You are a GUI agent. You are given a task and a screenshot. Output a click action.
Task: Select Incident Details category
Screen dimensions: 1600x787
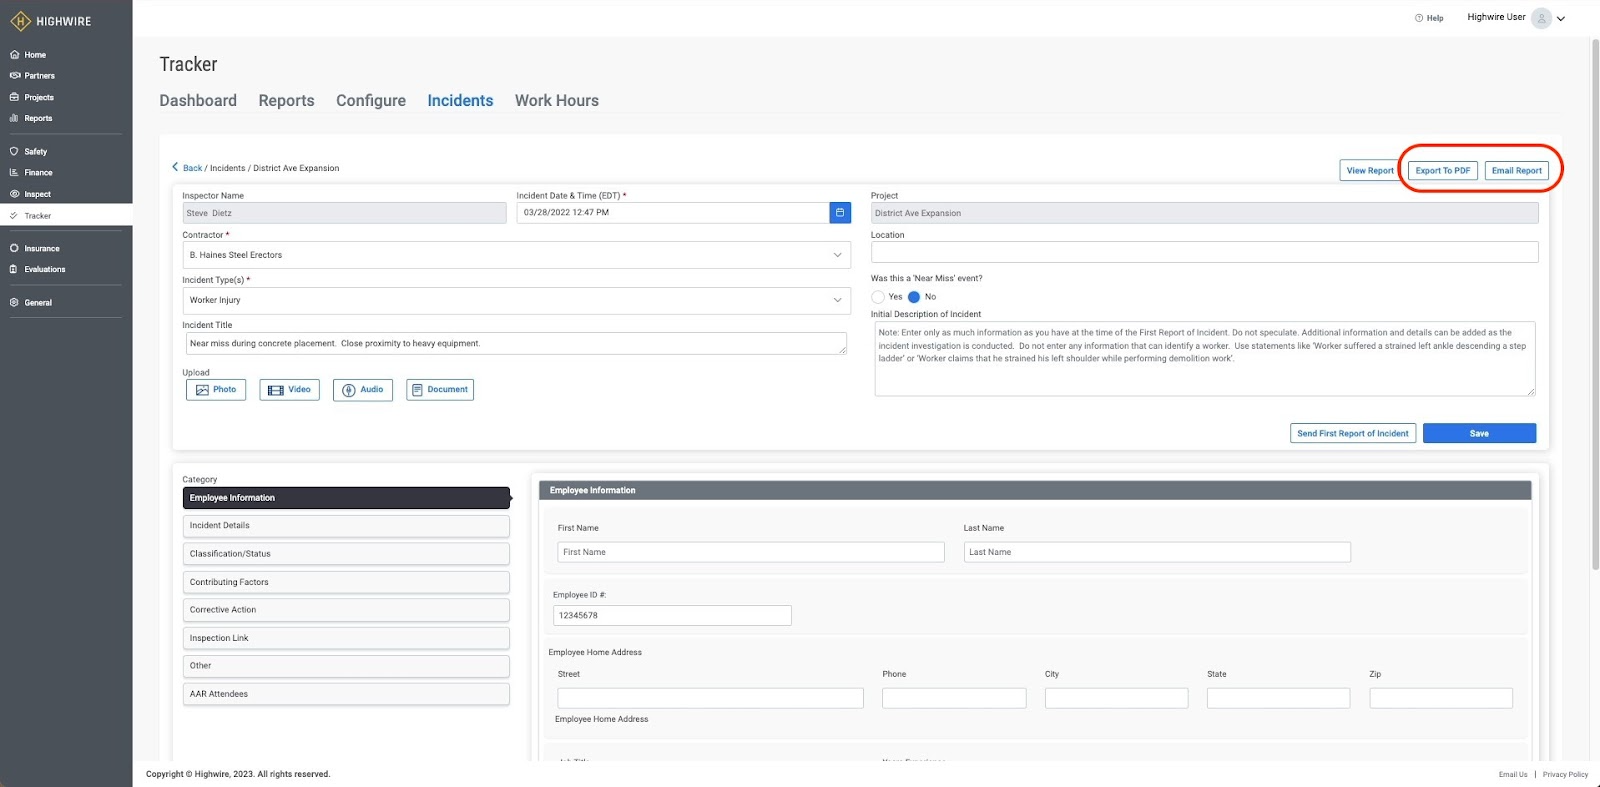tap(346, 526)
